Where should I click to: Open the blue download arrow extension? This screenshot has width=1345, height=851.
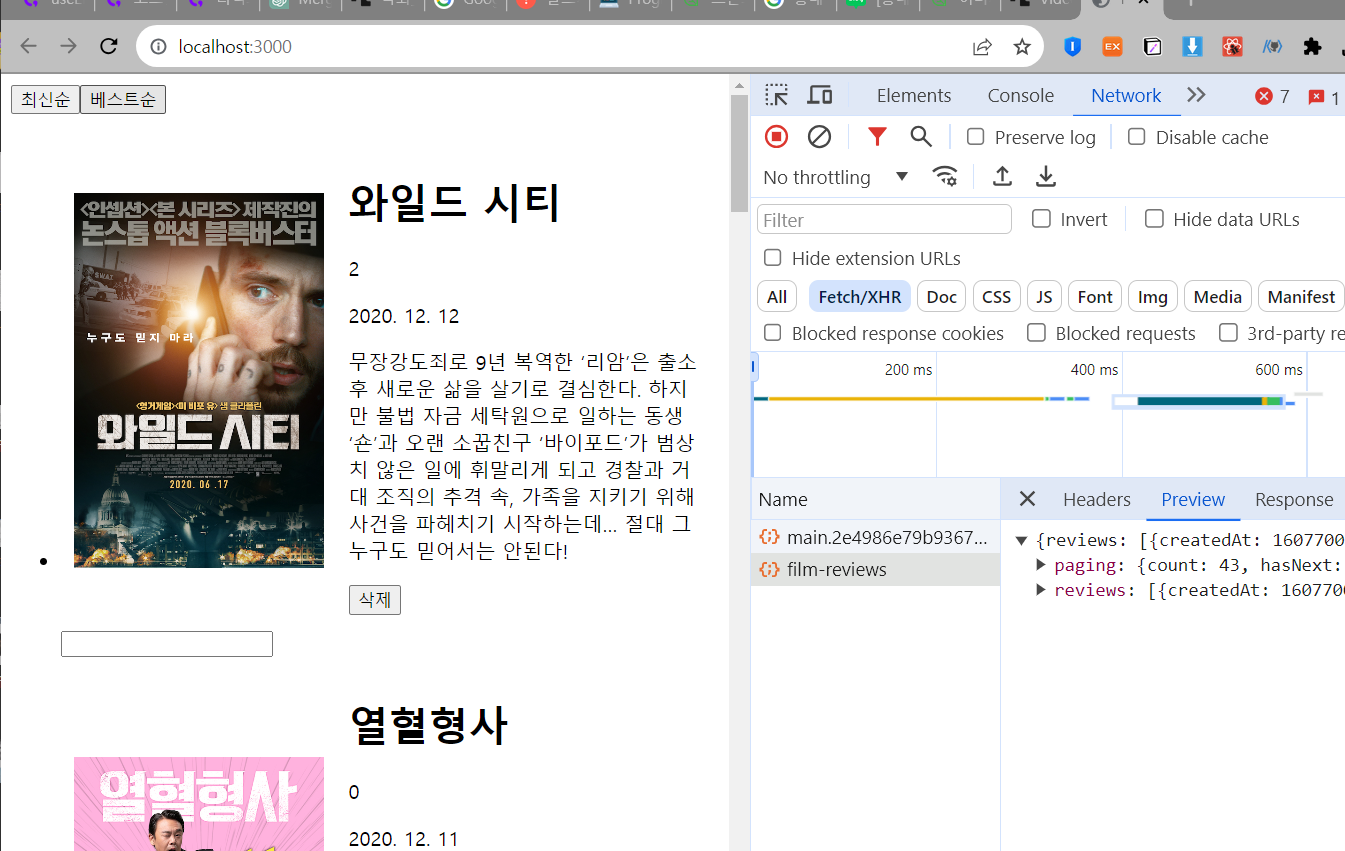pos(1192,46)
